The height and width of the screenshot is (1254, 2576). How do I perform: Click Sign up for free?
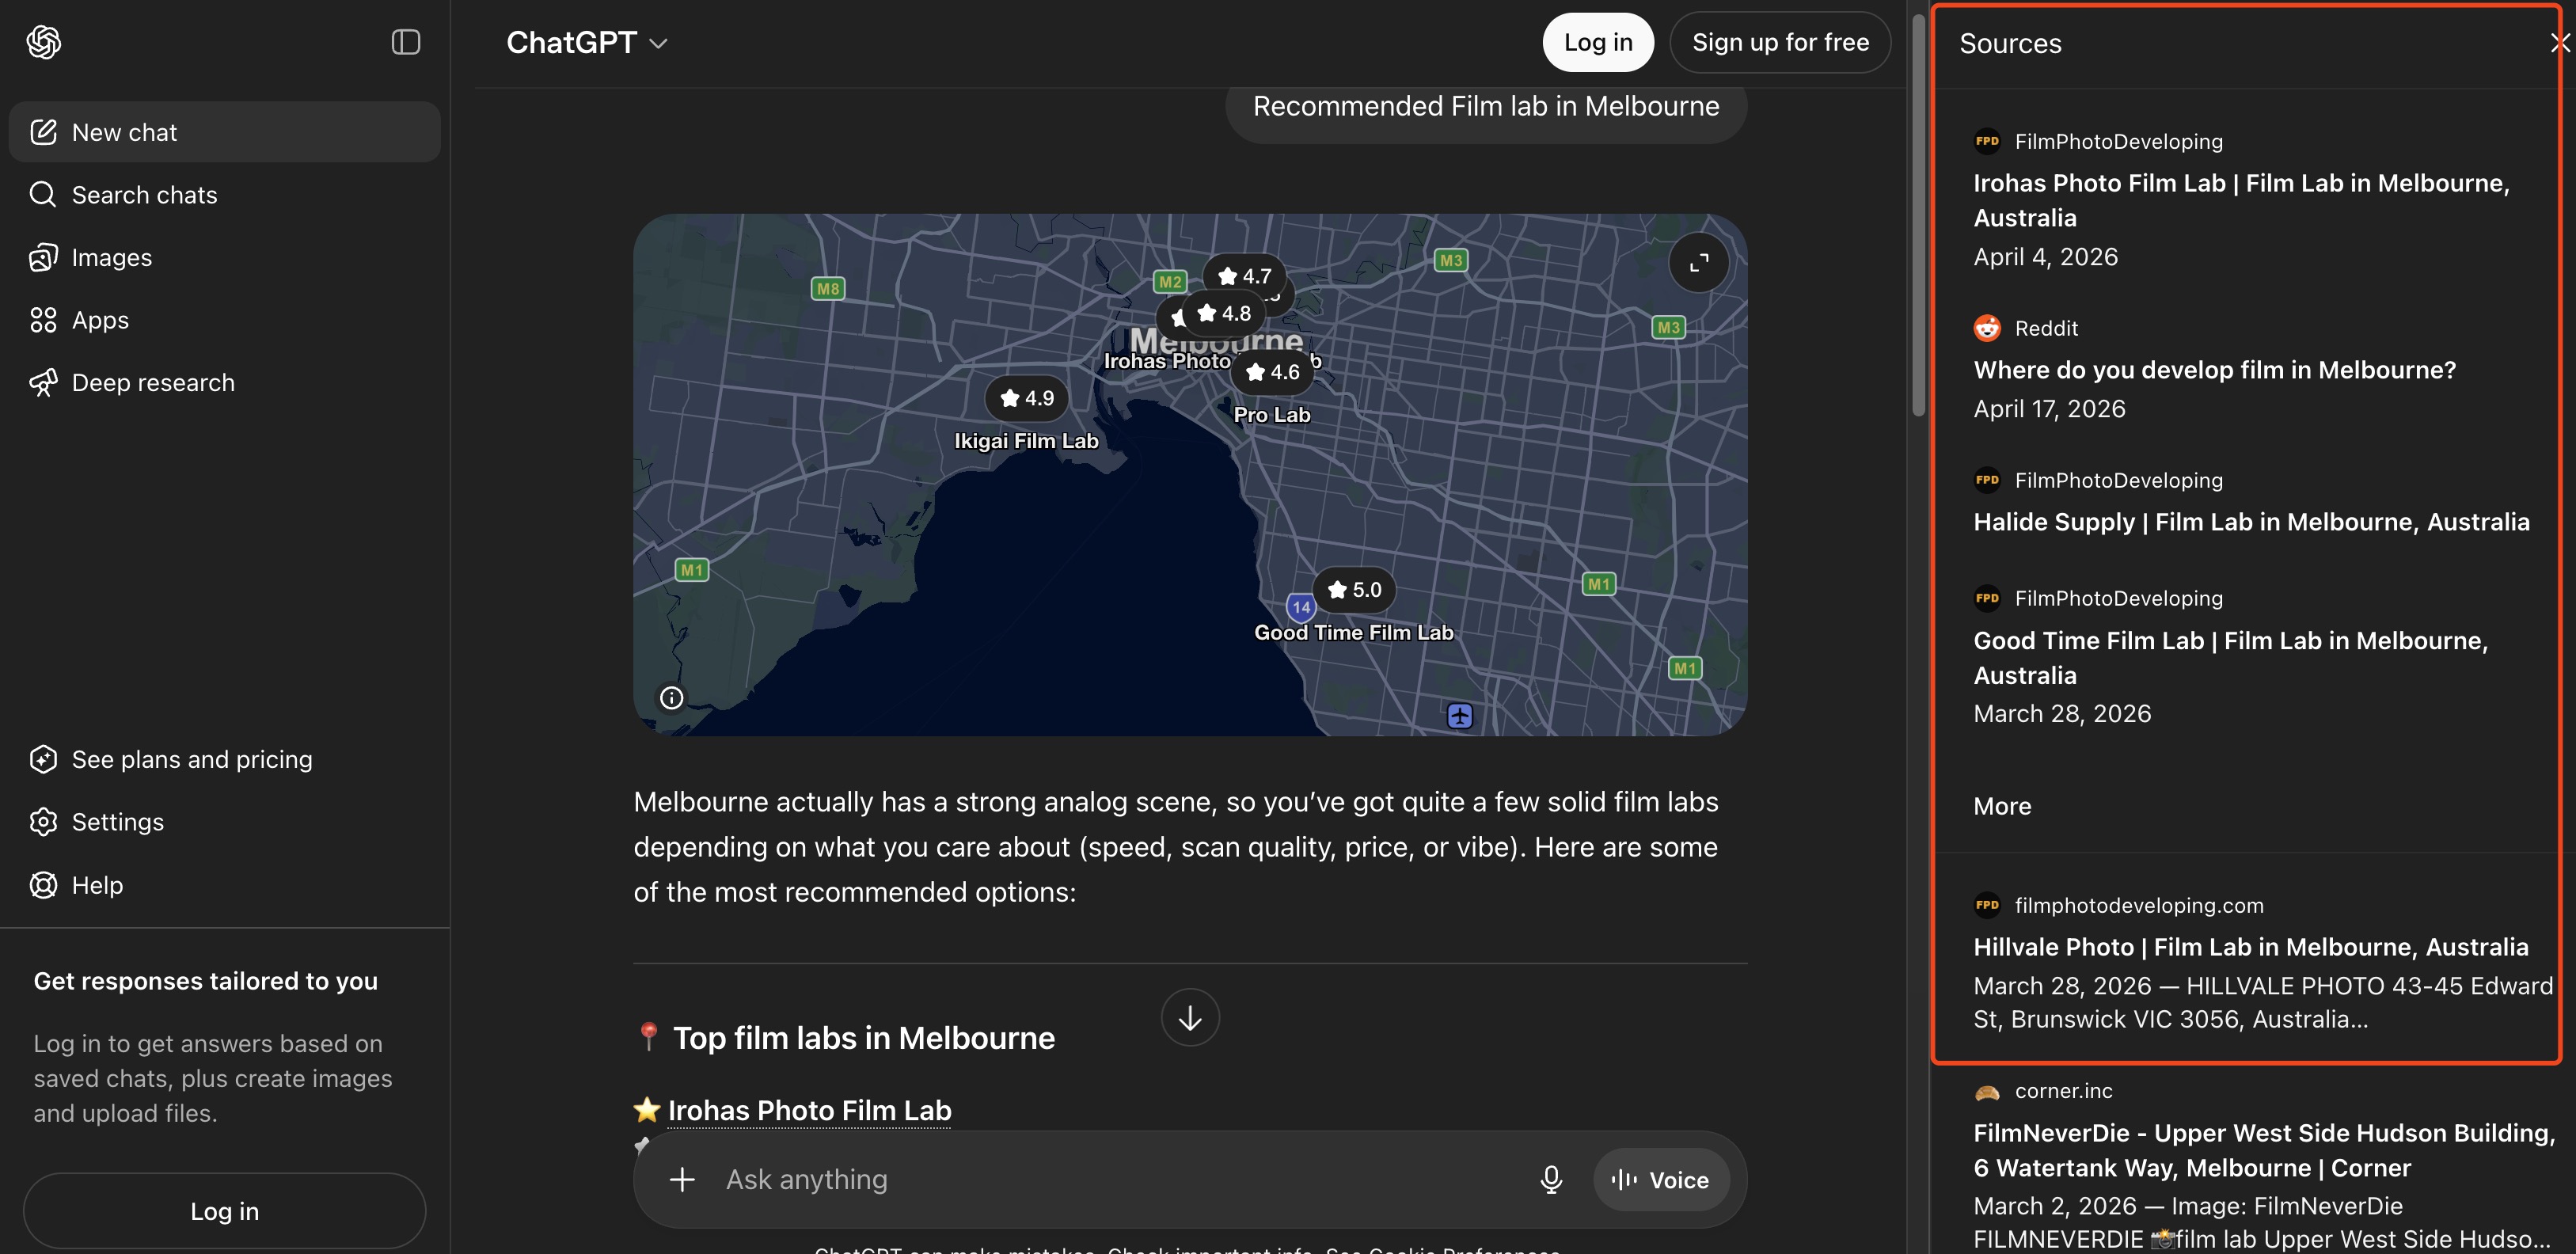coord(1780,42)
